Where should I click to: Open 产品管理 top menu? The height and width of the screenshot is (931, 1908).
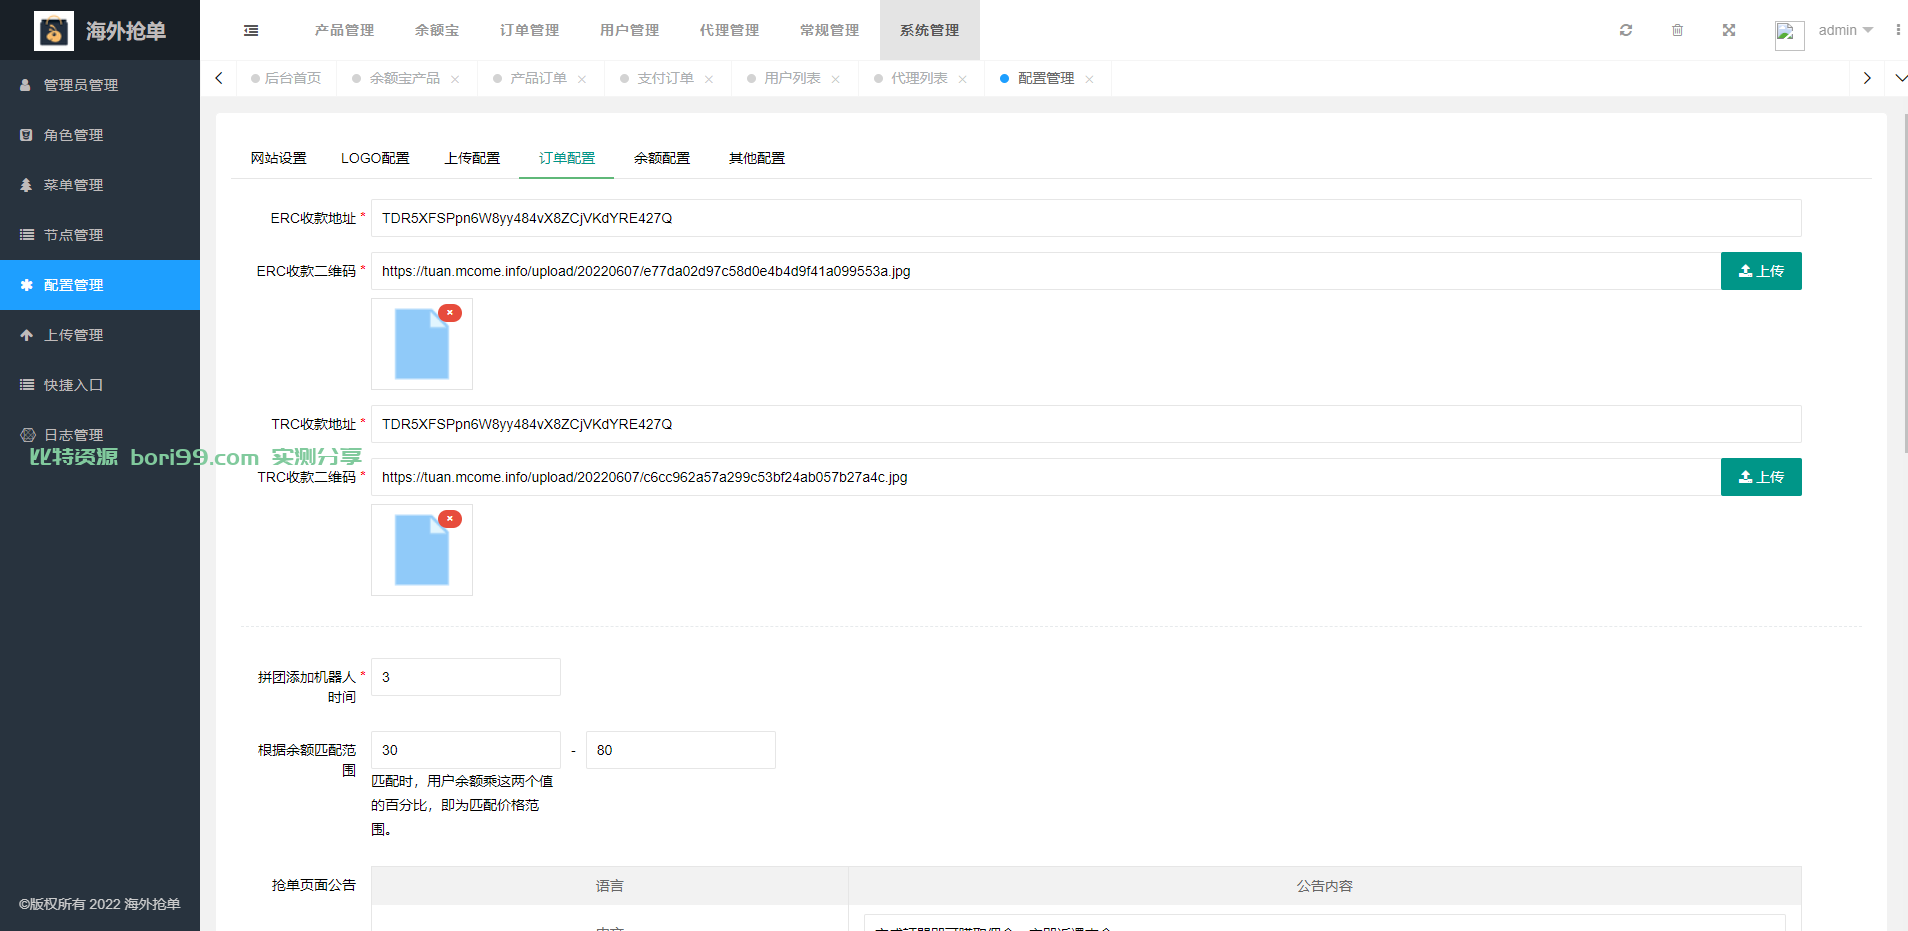[x=344, y=30]
